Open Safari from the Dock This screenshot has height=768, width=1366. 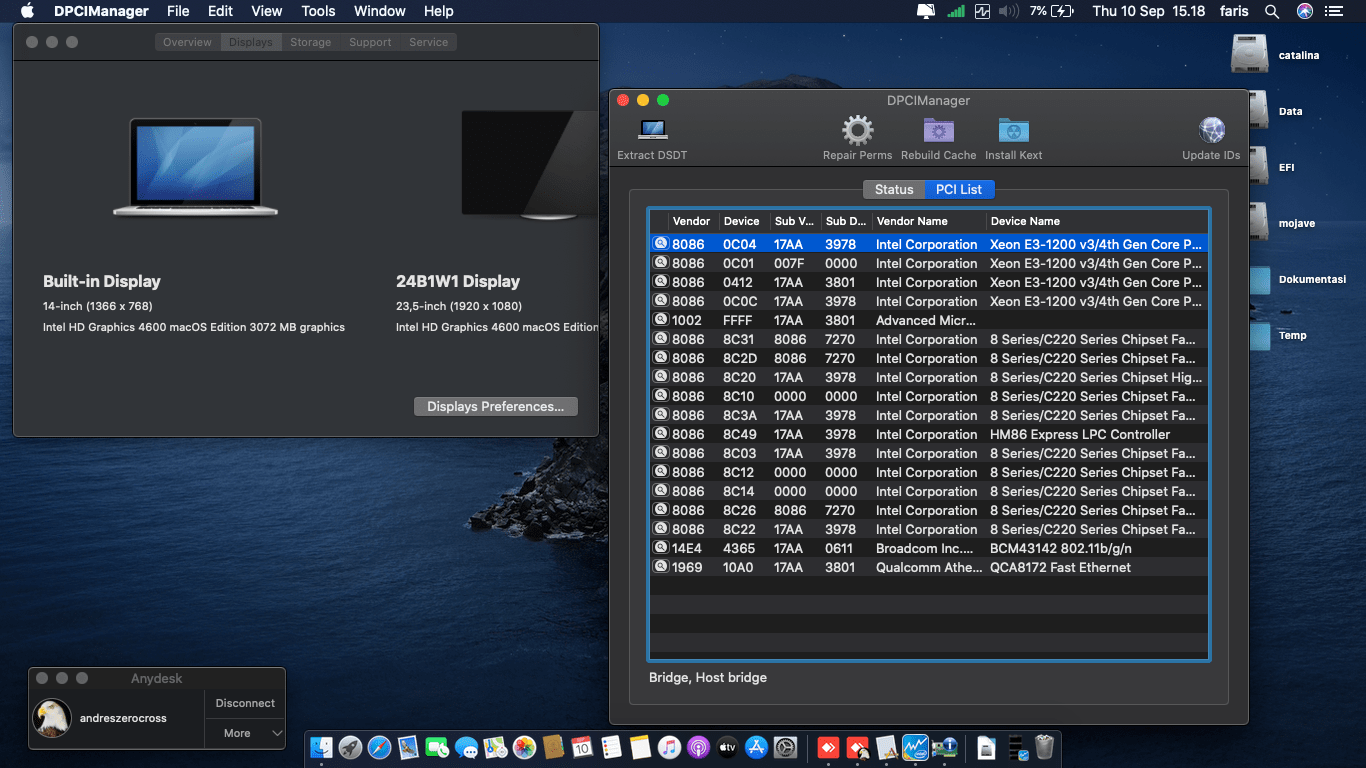tap(379, 747)
